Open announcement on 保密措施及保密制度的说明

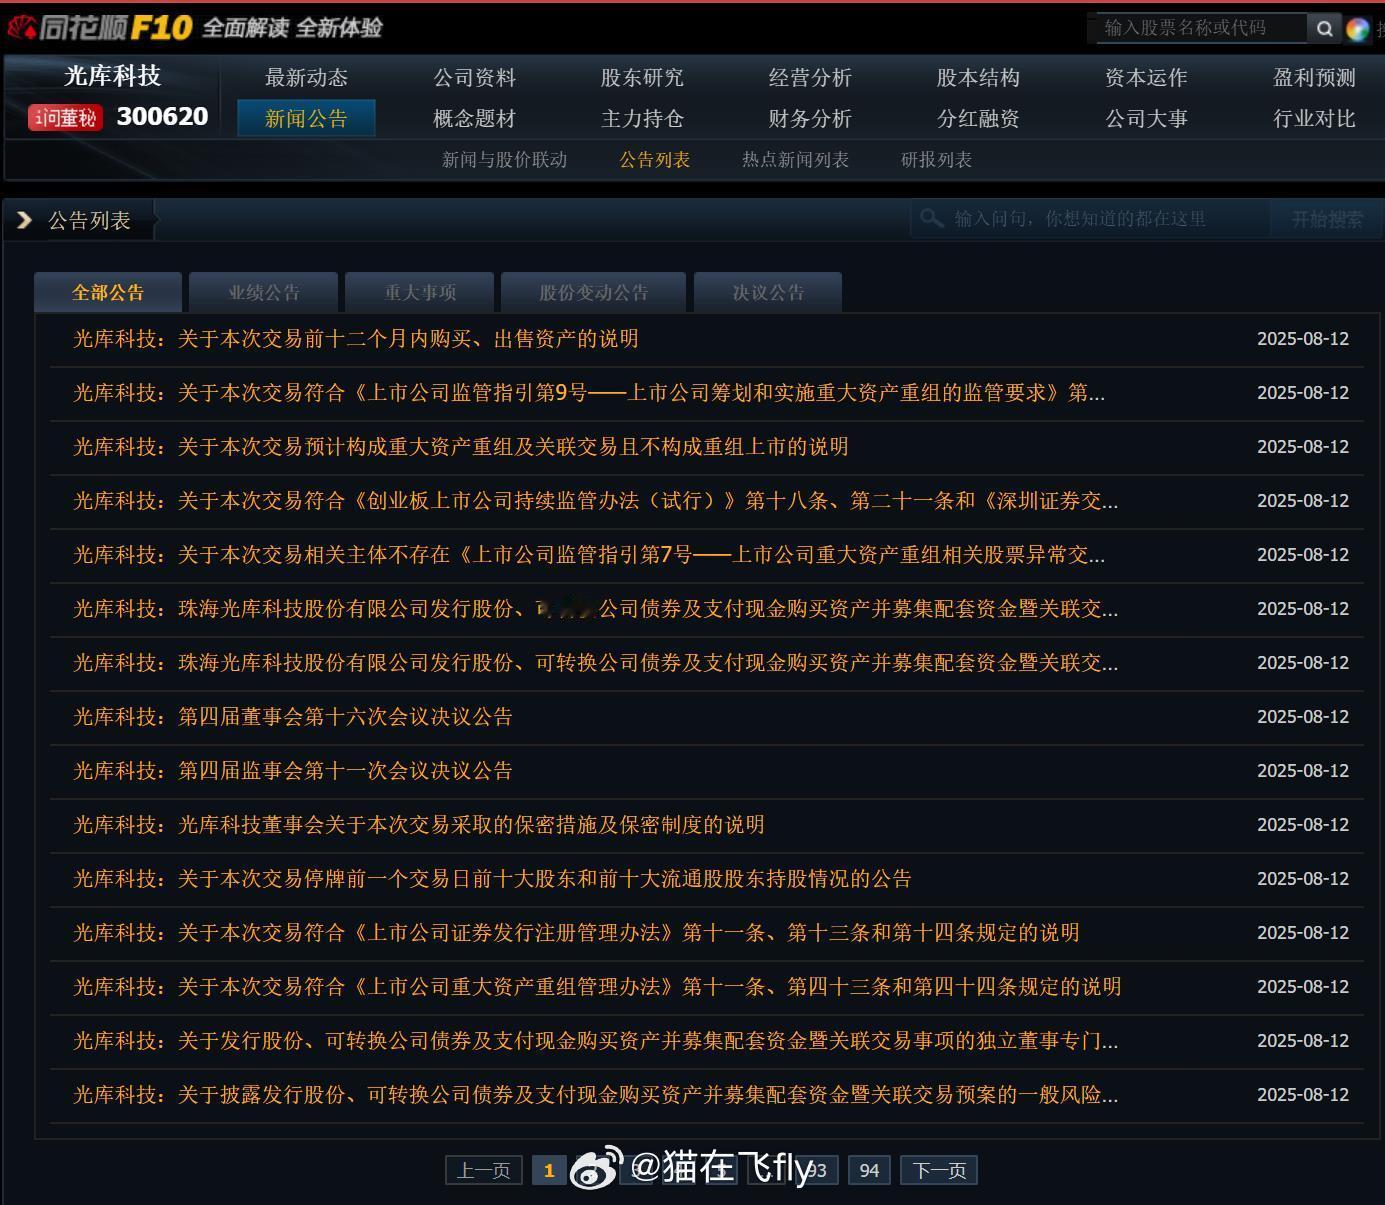click(419, 825)
